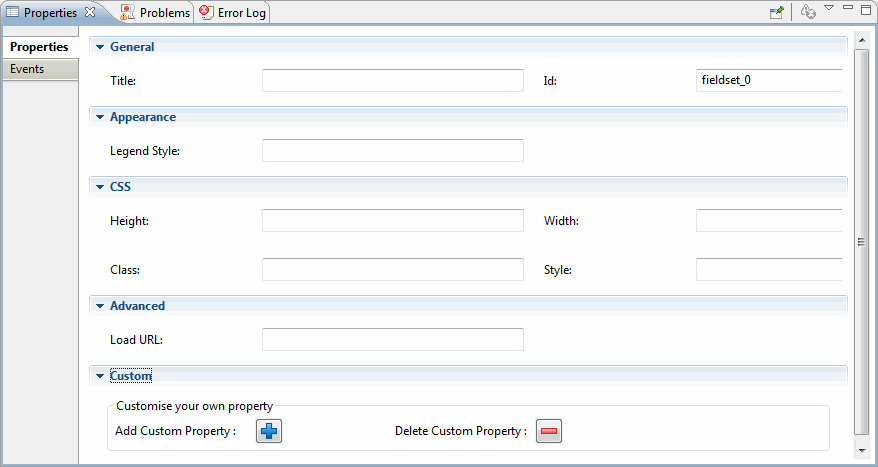This screenshot has height=467, width=878.
Task: Collapse the Custom section
Action: pyautogui.click(x=100, y=376)
